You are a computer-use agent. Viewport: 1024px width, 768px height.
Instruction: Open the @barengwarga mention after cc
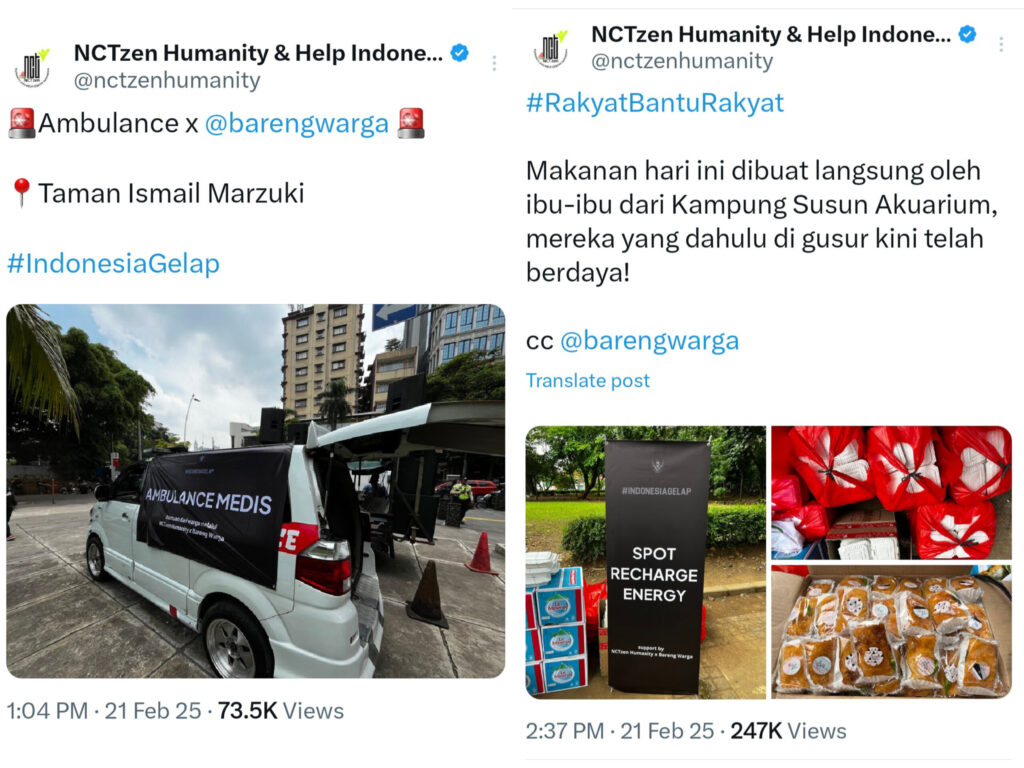(x=650, y=341)
